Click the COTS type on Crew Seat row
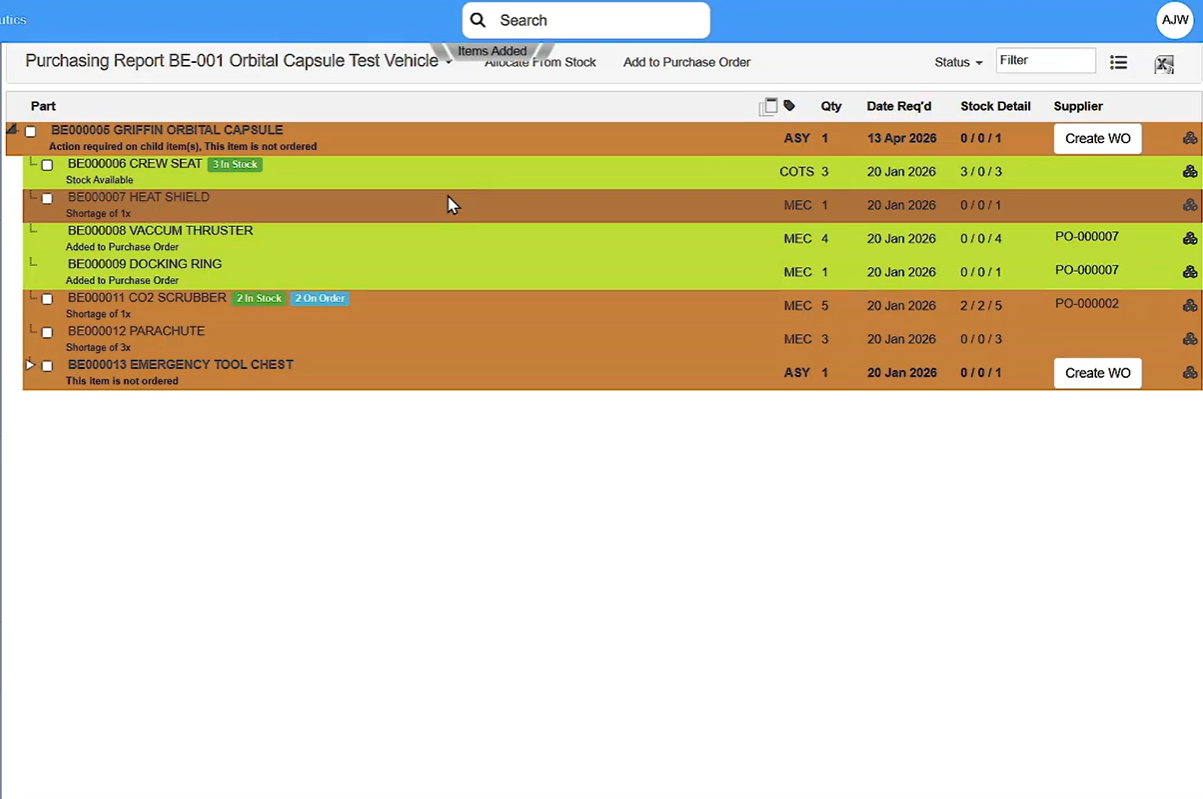The height and width of the screenshot is (799, 1203). point(796,172)
